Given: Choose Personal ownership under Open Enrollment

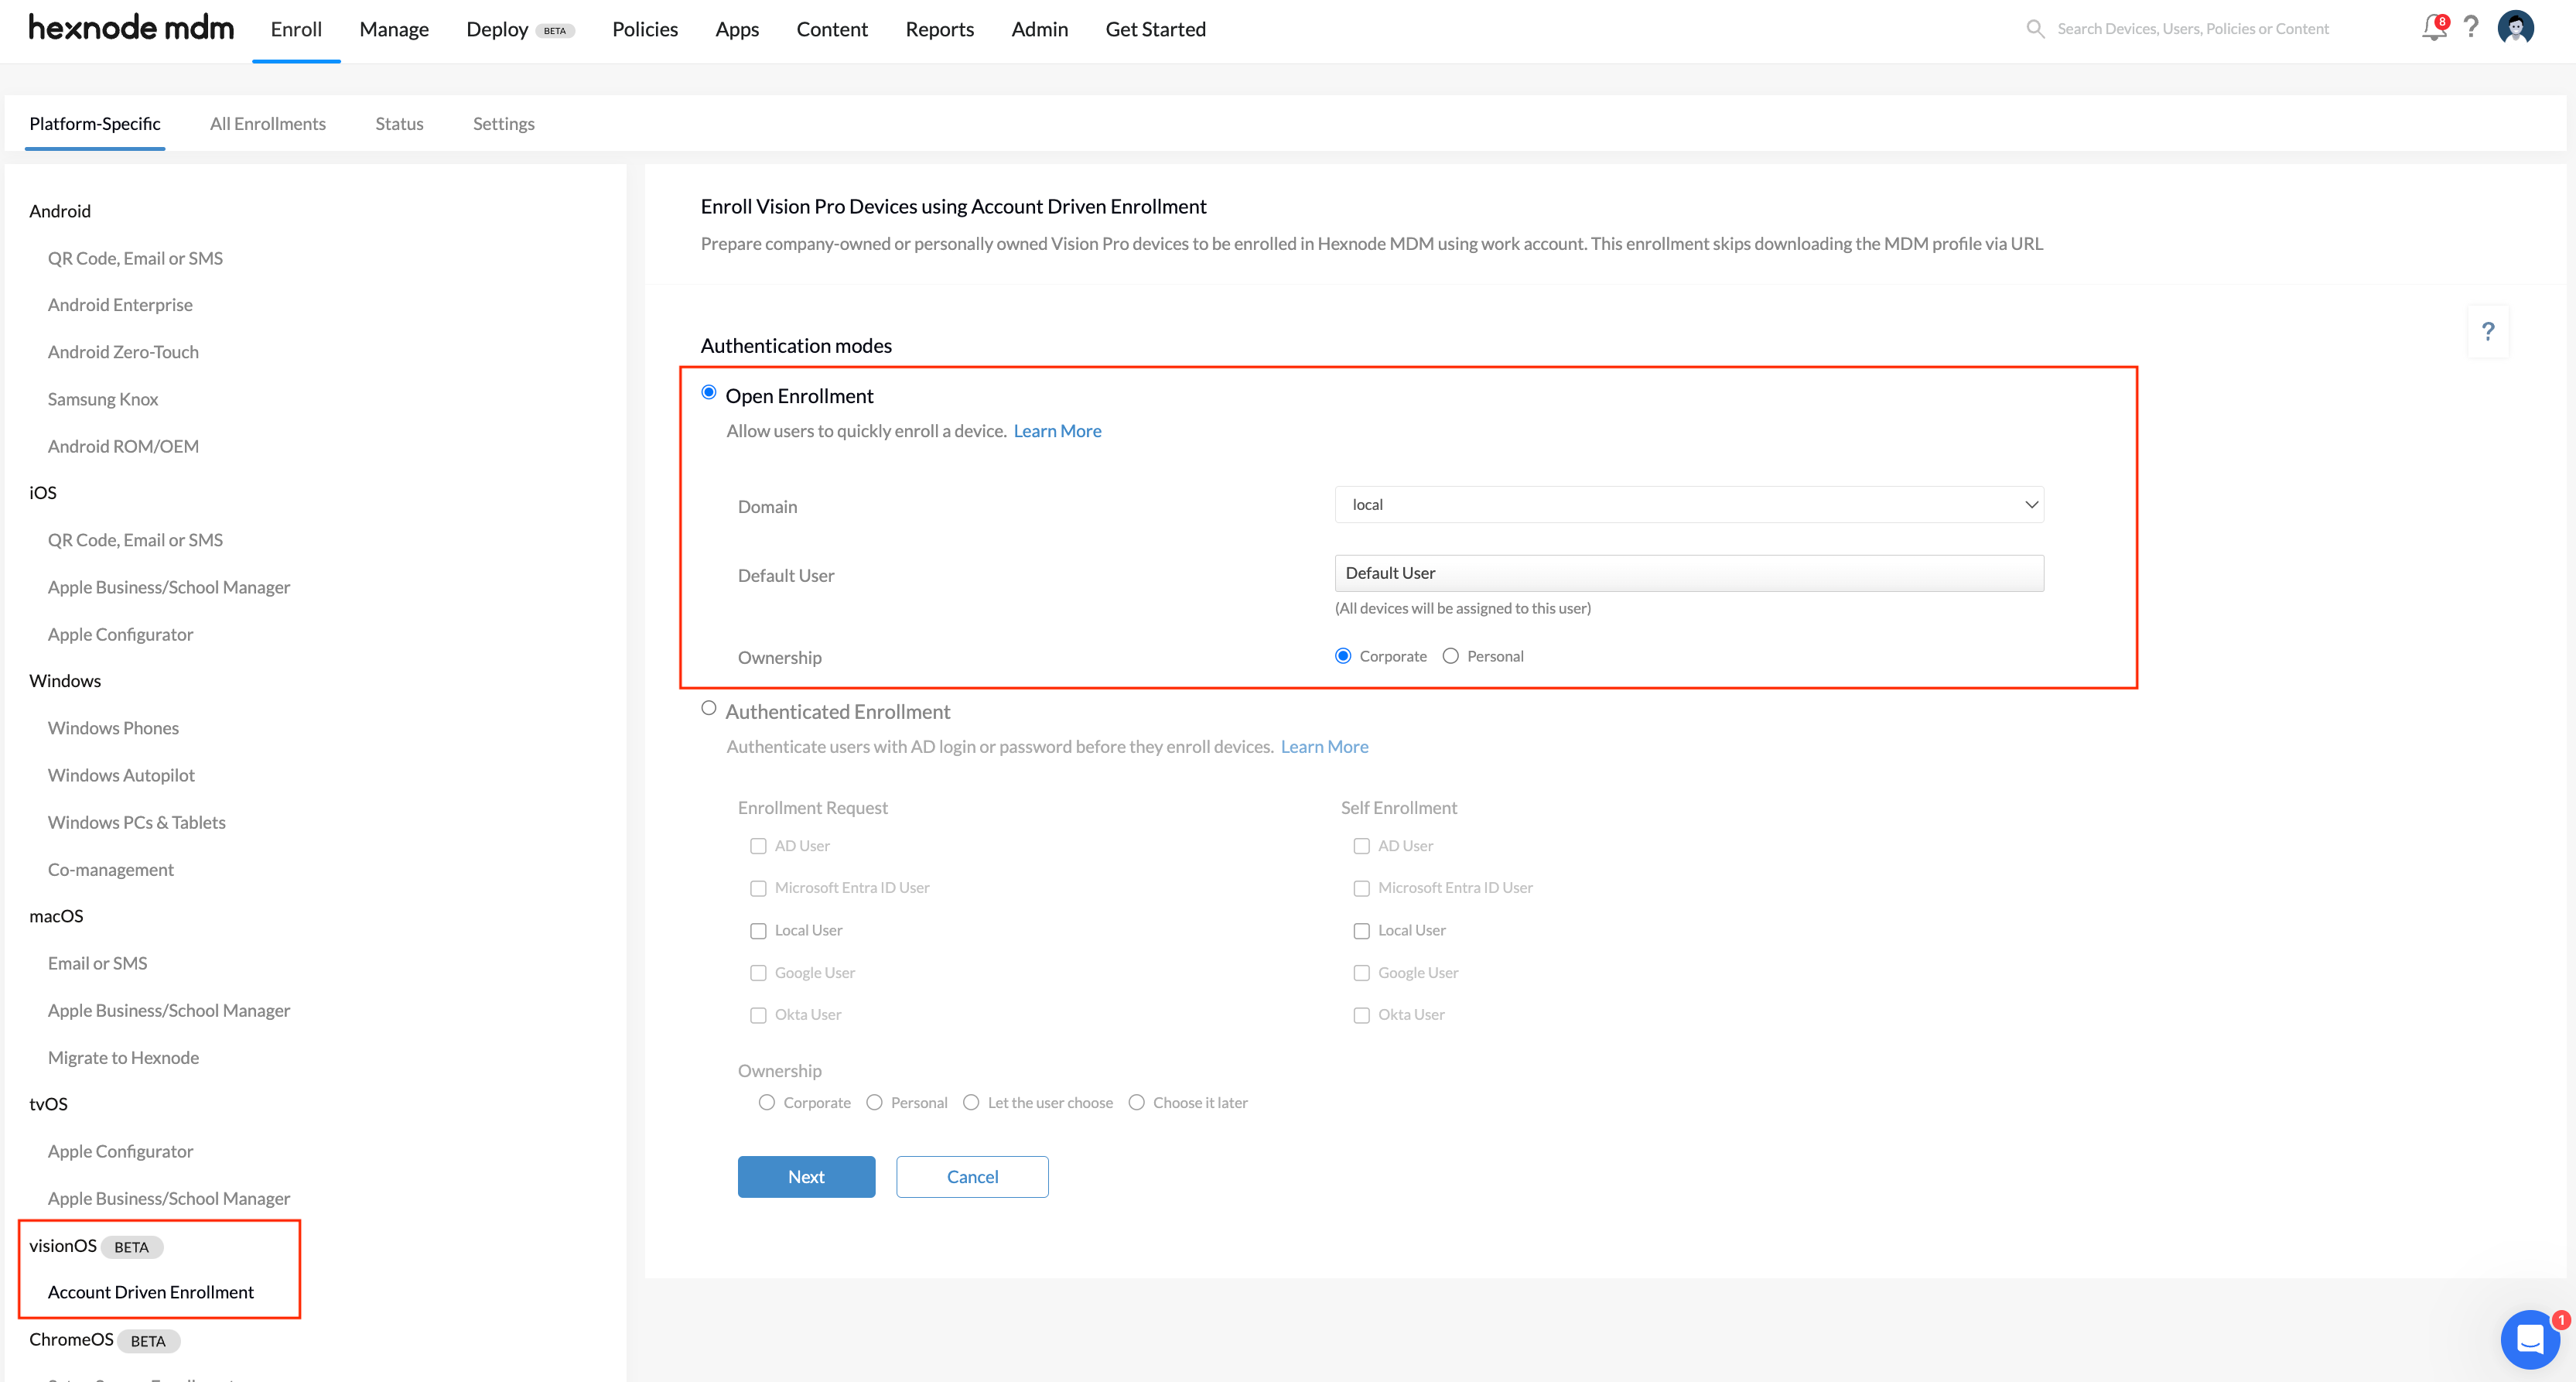Looking at the screenshot, I should click(x=1451, y=656).
